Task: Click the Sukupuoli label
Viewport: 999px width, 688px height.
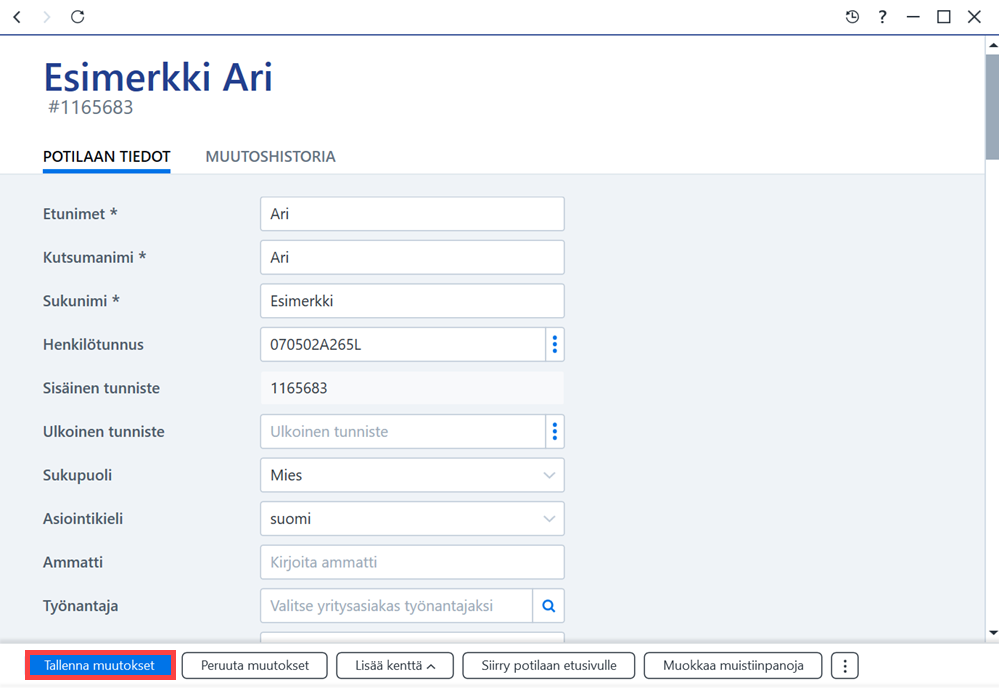Action: [x=77, y=475]
